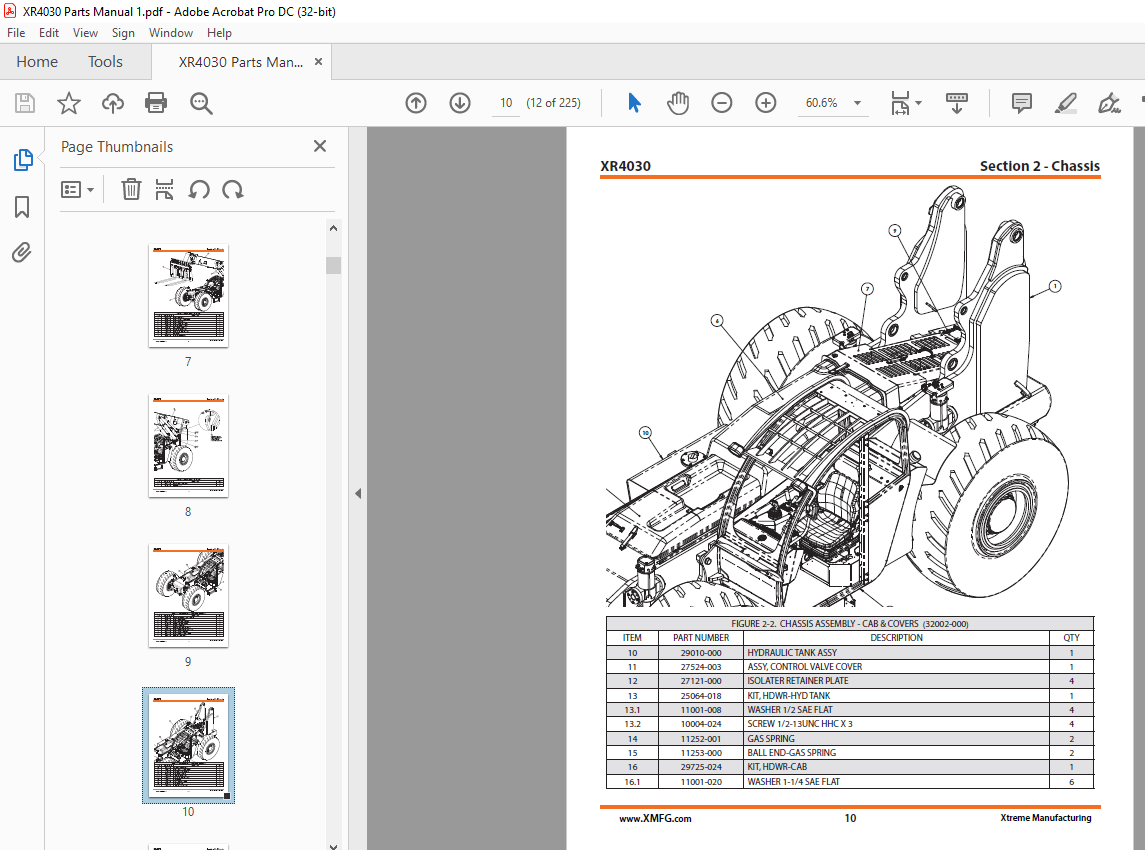Activate the Hand pan tool

(x=678, y=103)
